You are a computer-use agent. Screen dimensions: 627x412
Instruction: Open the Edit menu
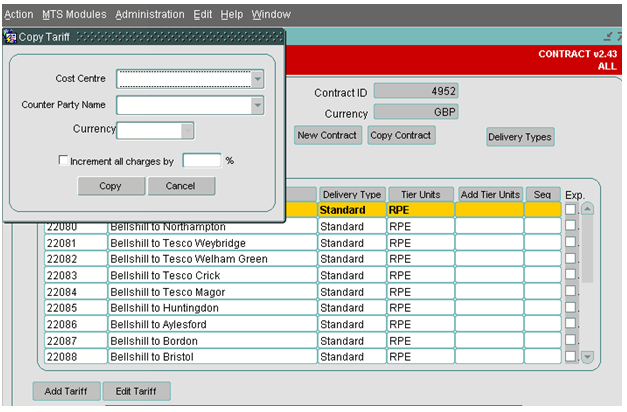click(203, 14)
